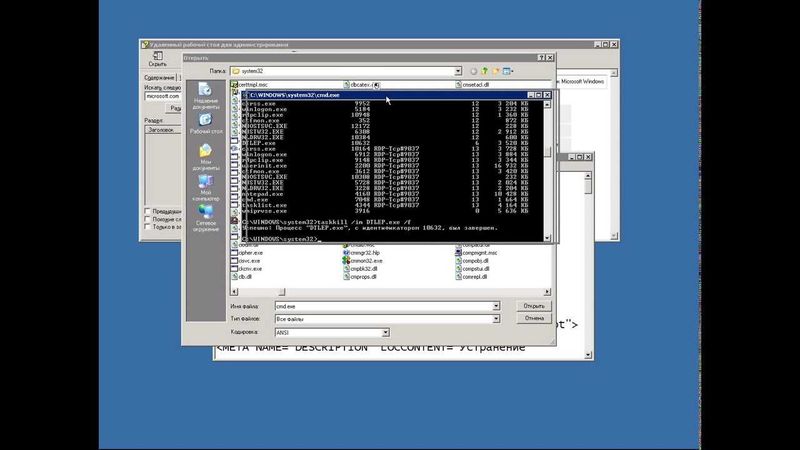Screen dimensions: 800x450
Task: Click the Заголовок column header in help window
Action: click(163, 130)
